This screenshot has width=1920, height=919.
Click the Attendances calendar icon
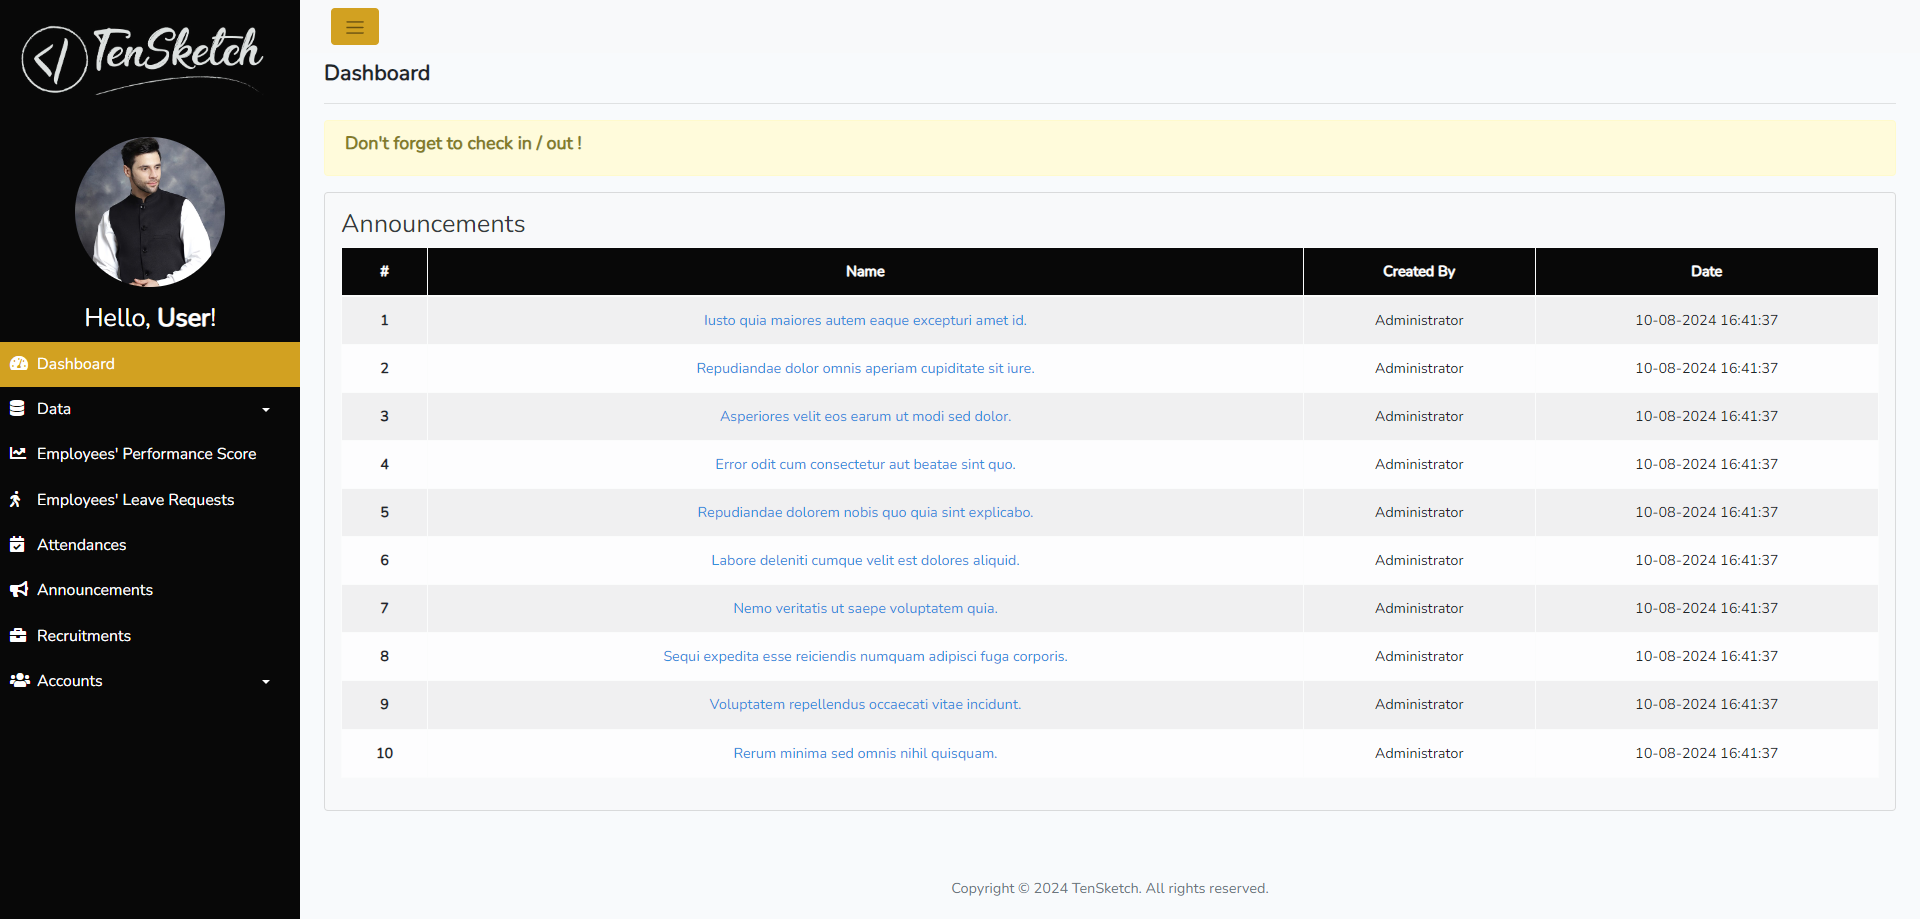17,544
